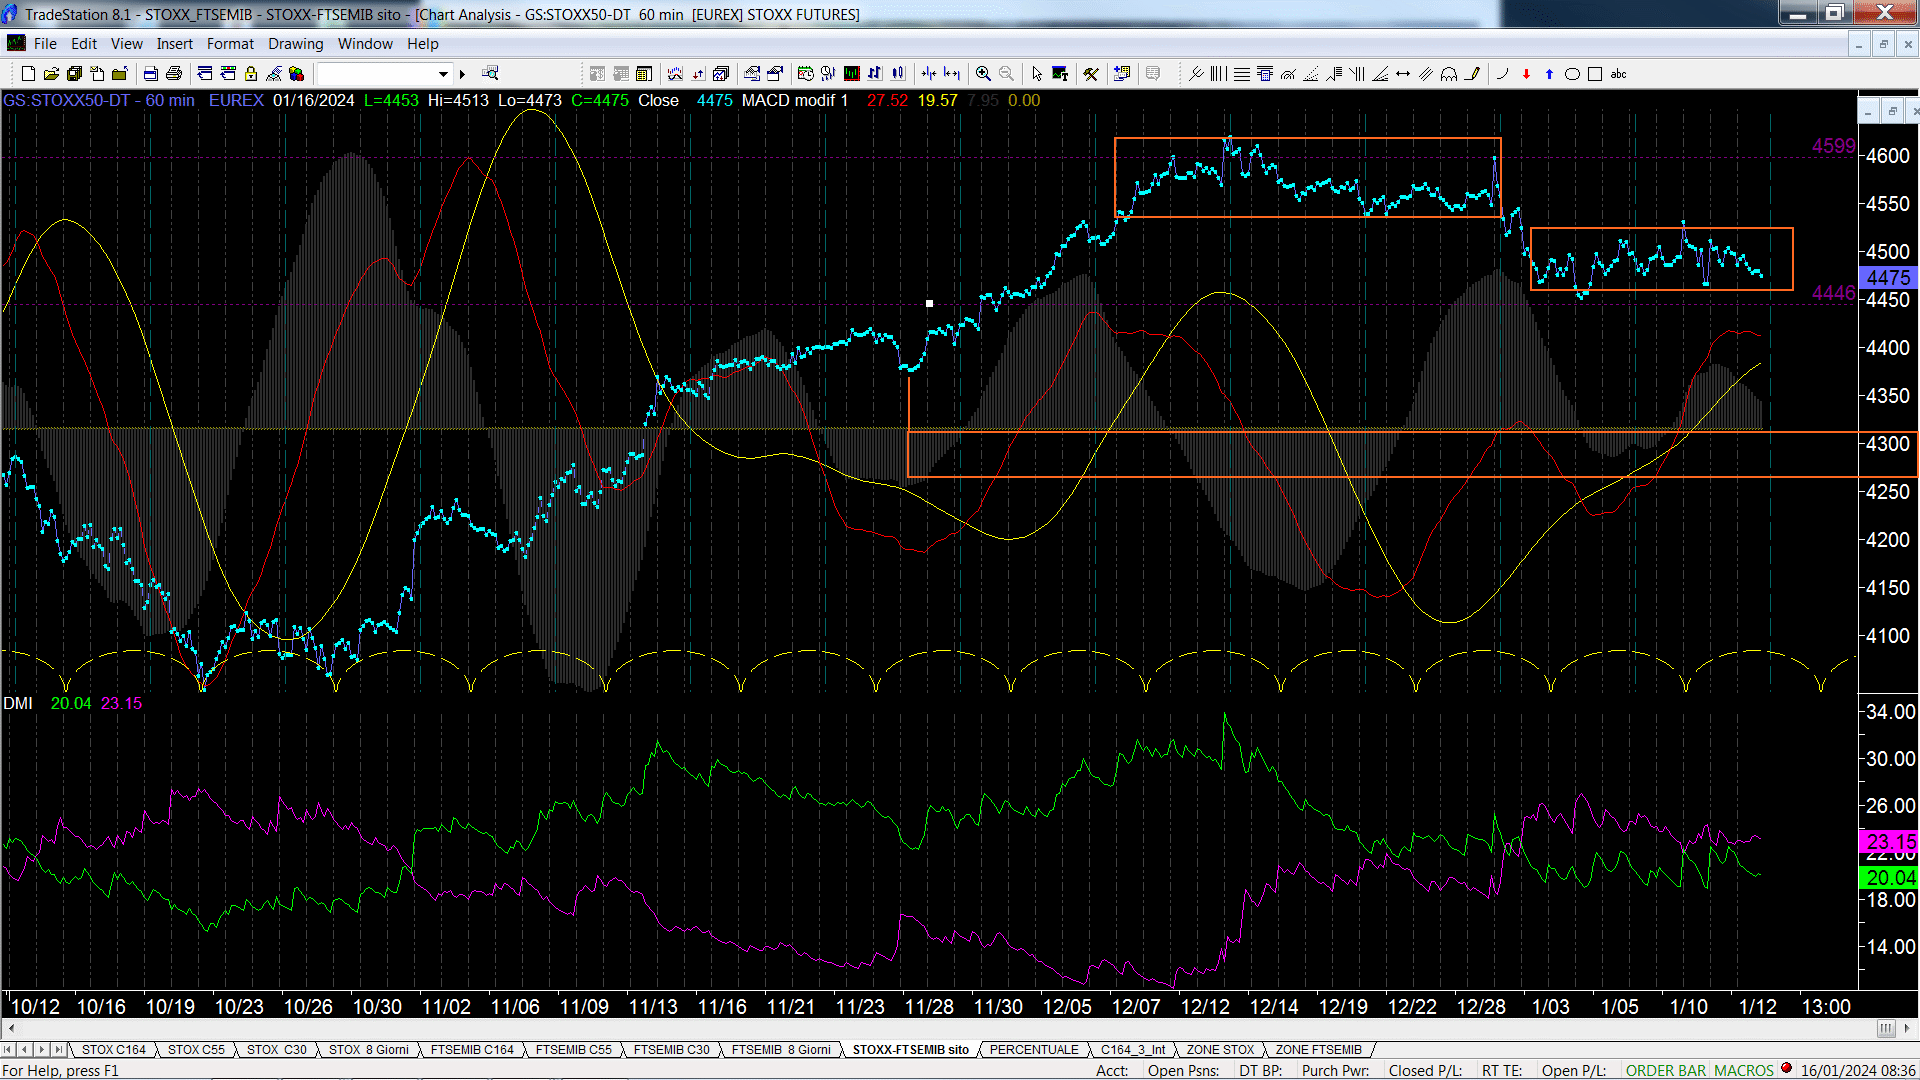Click the horizontal scrollbar thumb
1920x1080 pixels.
click(1886, 1028)
